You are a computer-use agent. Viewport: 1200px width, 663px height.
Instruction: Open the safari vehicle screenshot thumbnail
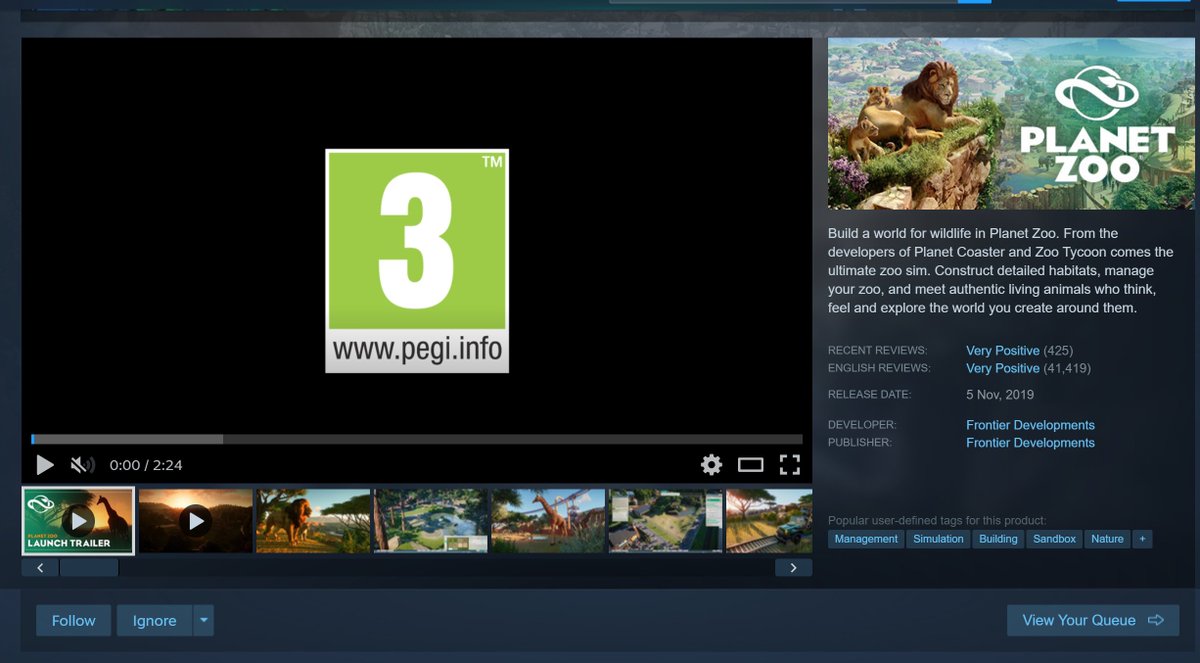pos(769,521)
